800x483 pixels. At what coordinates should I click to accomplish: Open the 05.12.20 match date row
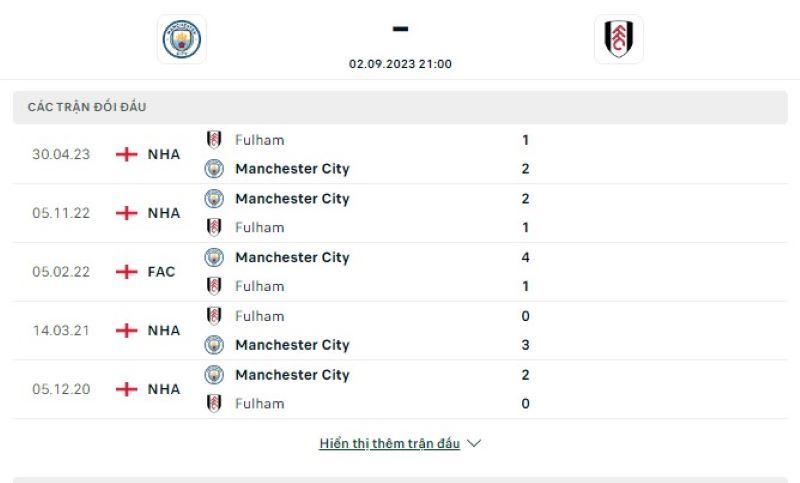click(61, 389)
